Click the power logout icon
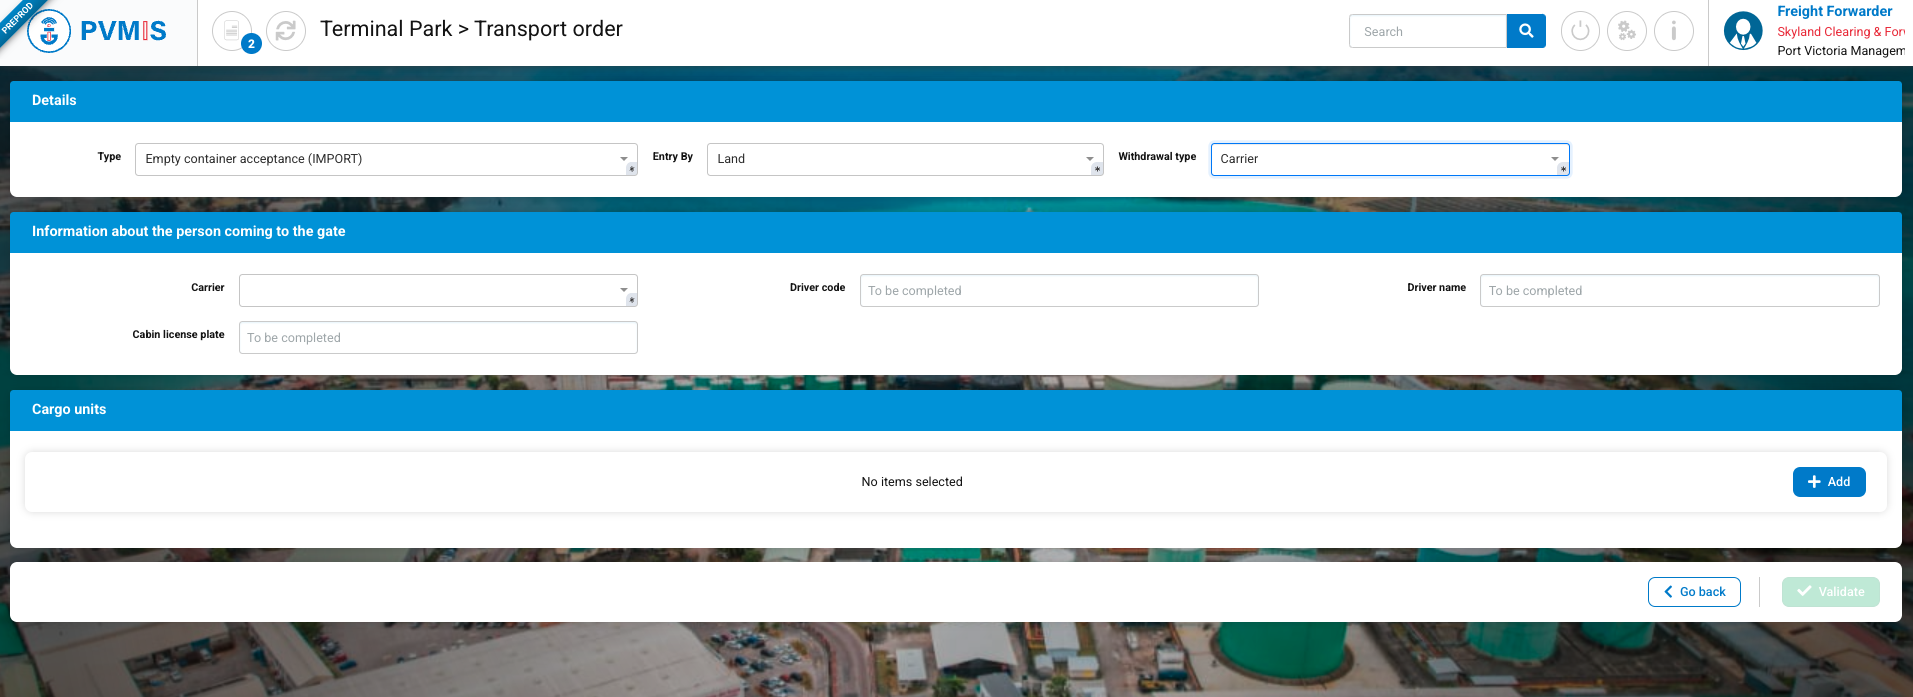Image resolution: width=1913 pixels, height=697 pixels. click(x=1580, y=31)
